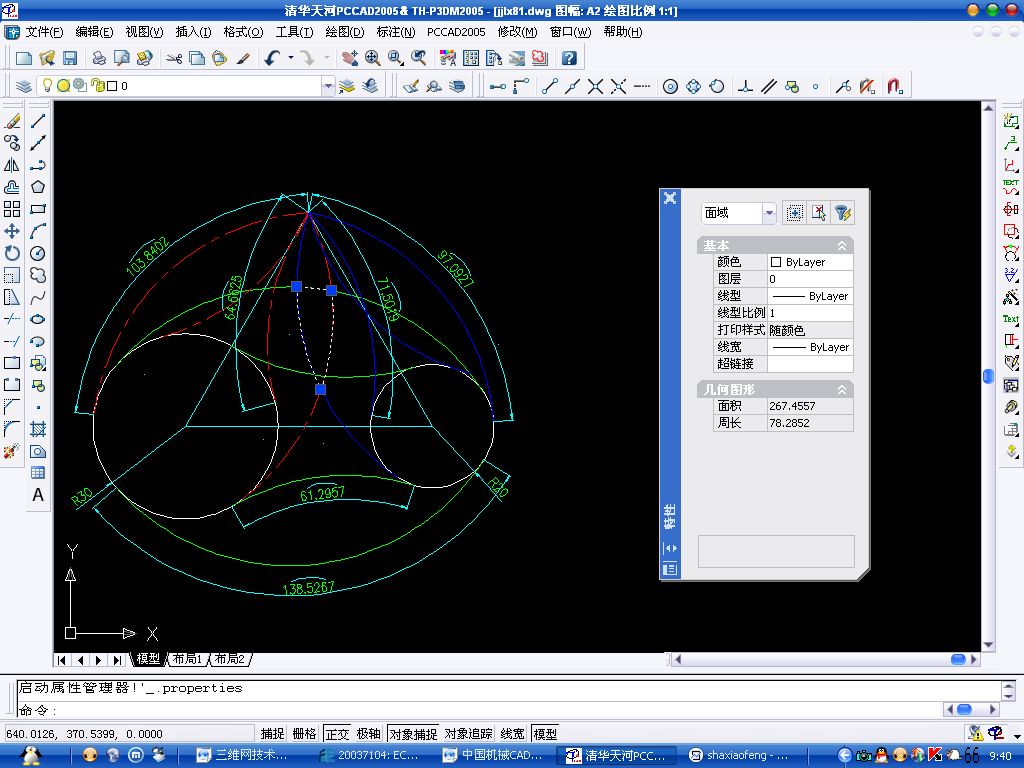The height and width of the screenshot is (768, 1024).
Task: Open the 面域 object type dropdown
Action: tap(769, 213)
